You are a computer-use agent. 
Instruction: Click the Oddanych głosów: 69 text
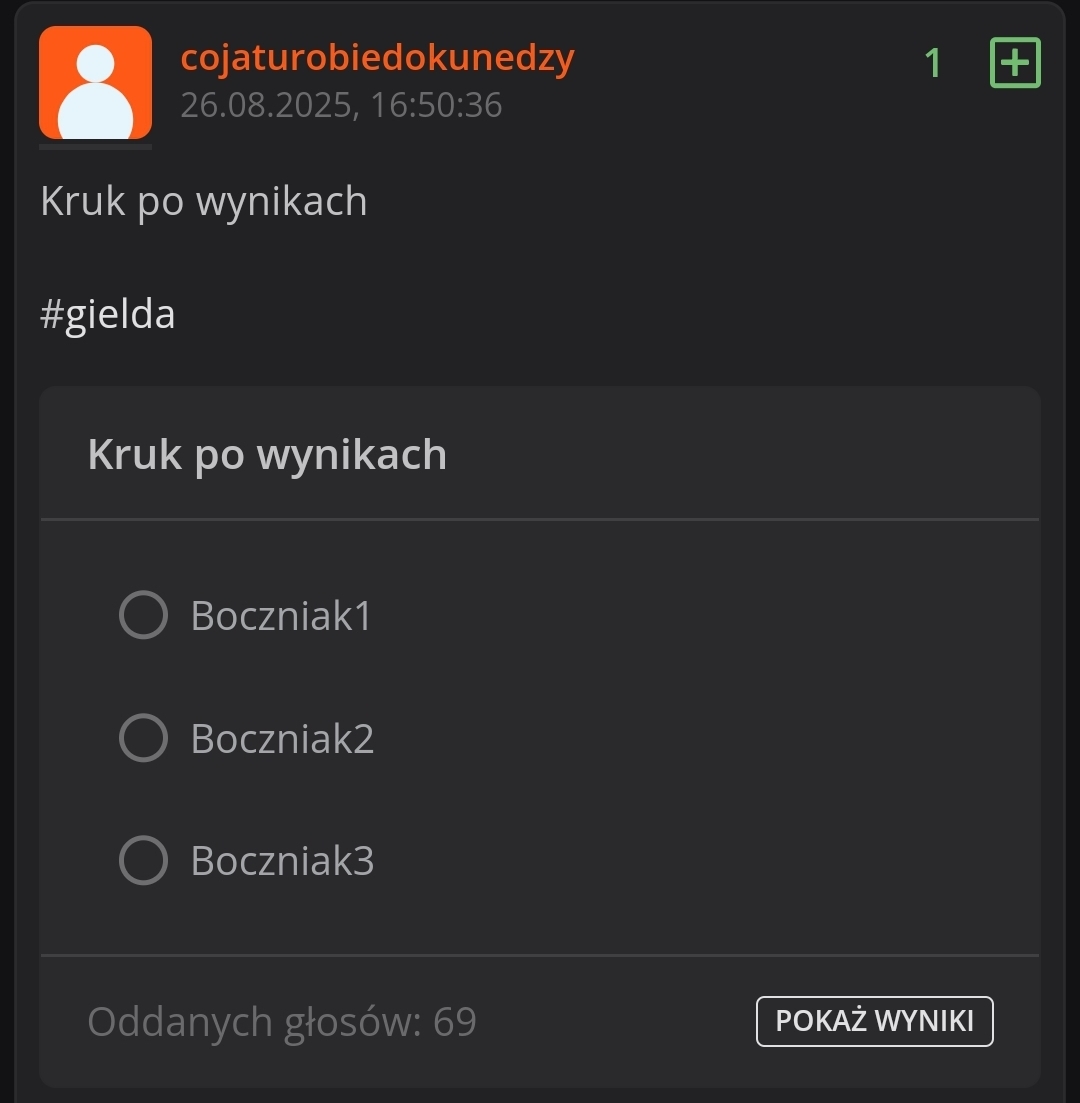pyautogui.click(x=282, y=1022)
